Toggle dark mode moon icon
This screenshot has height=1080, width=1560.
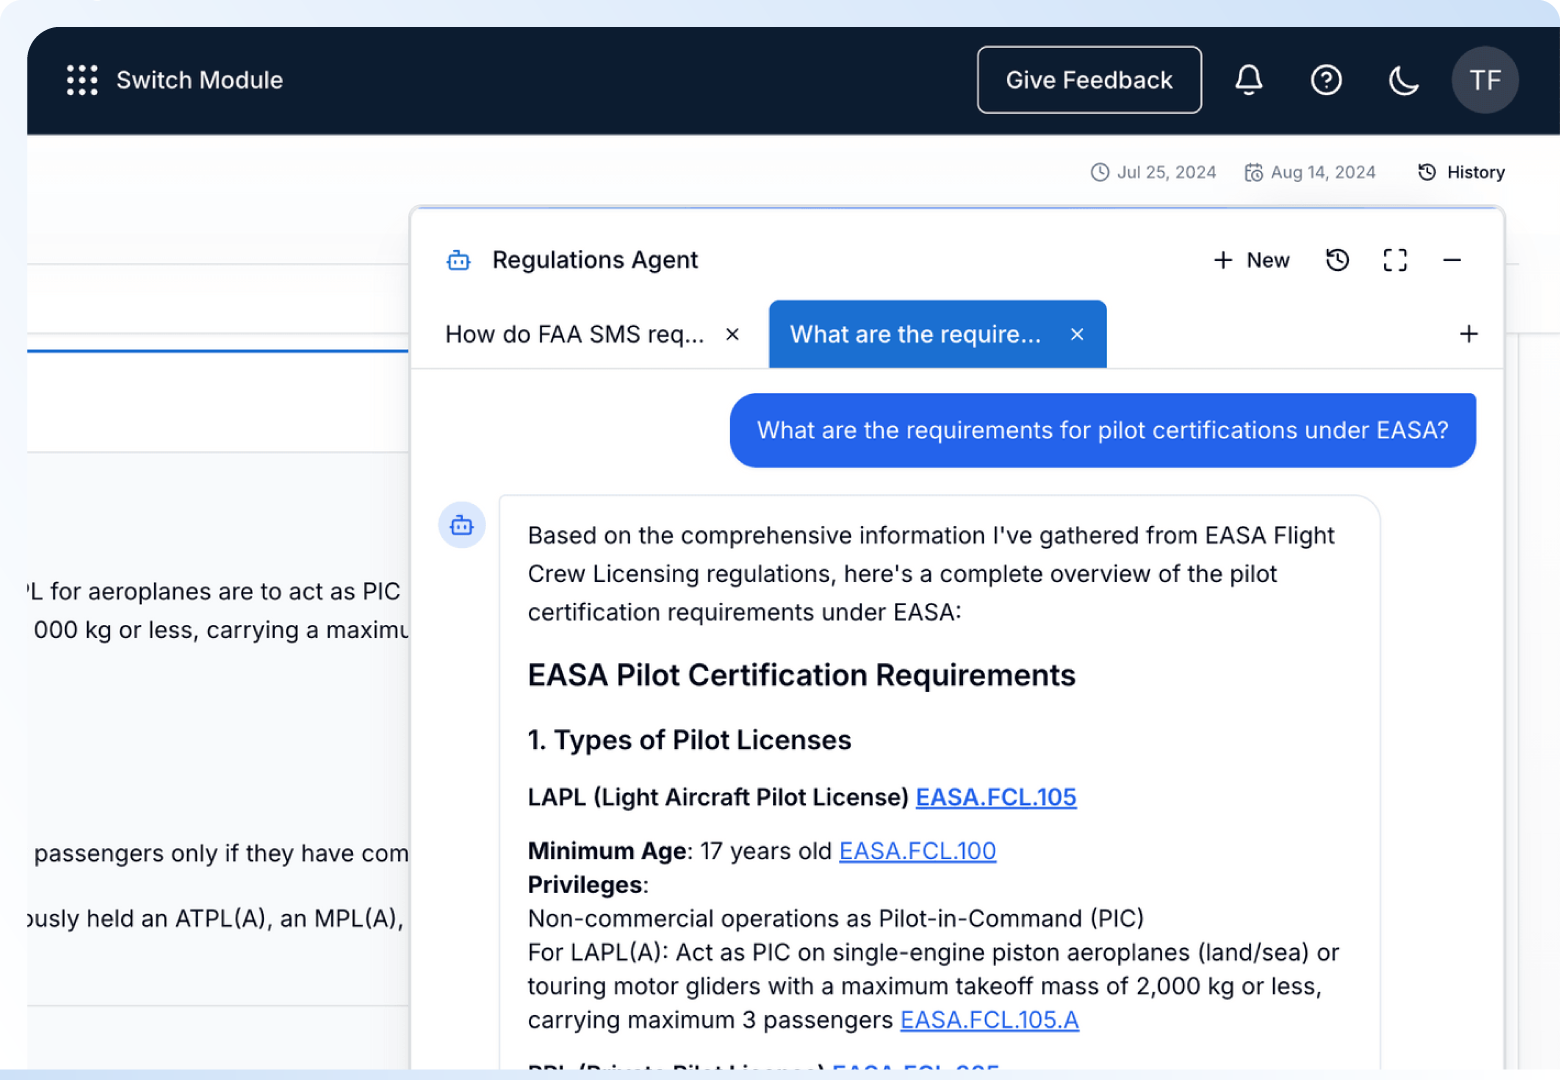point(1404,80)
